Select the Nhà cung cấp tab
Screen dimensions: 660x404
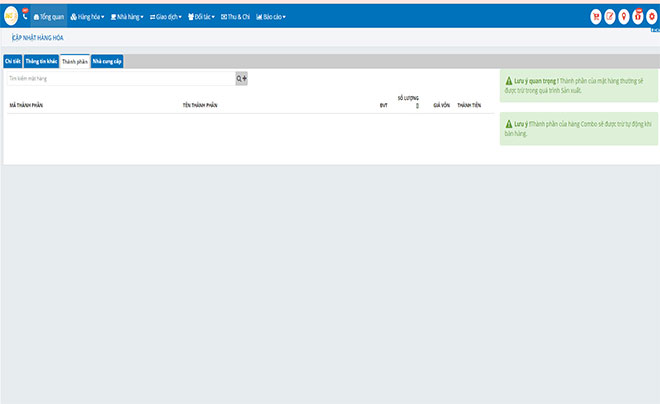(107, 61)
